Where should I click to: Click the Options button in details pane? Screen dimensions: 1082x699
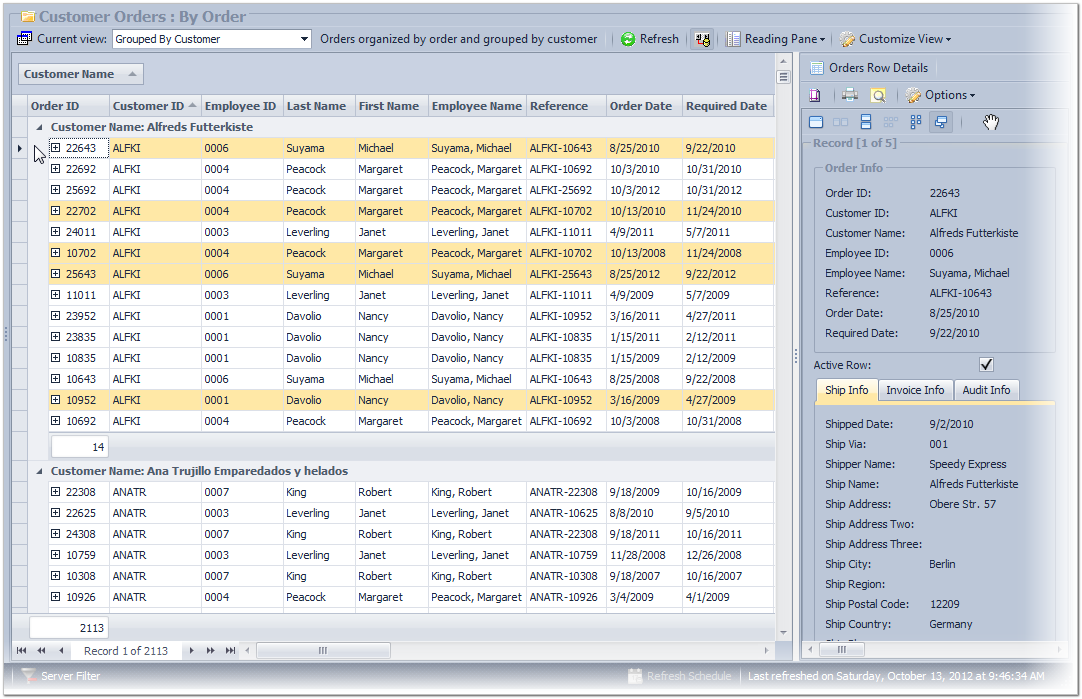tap(940, 96)
